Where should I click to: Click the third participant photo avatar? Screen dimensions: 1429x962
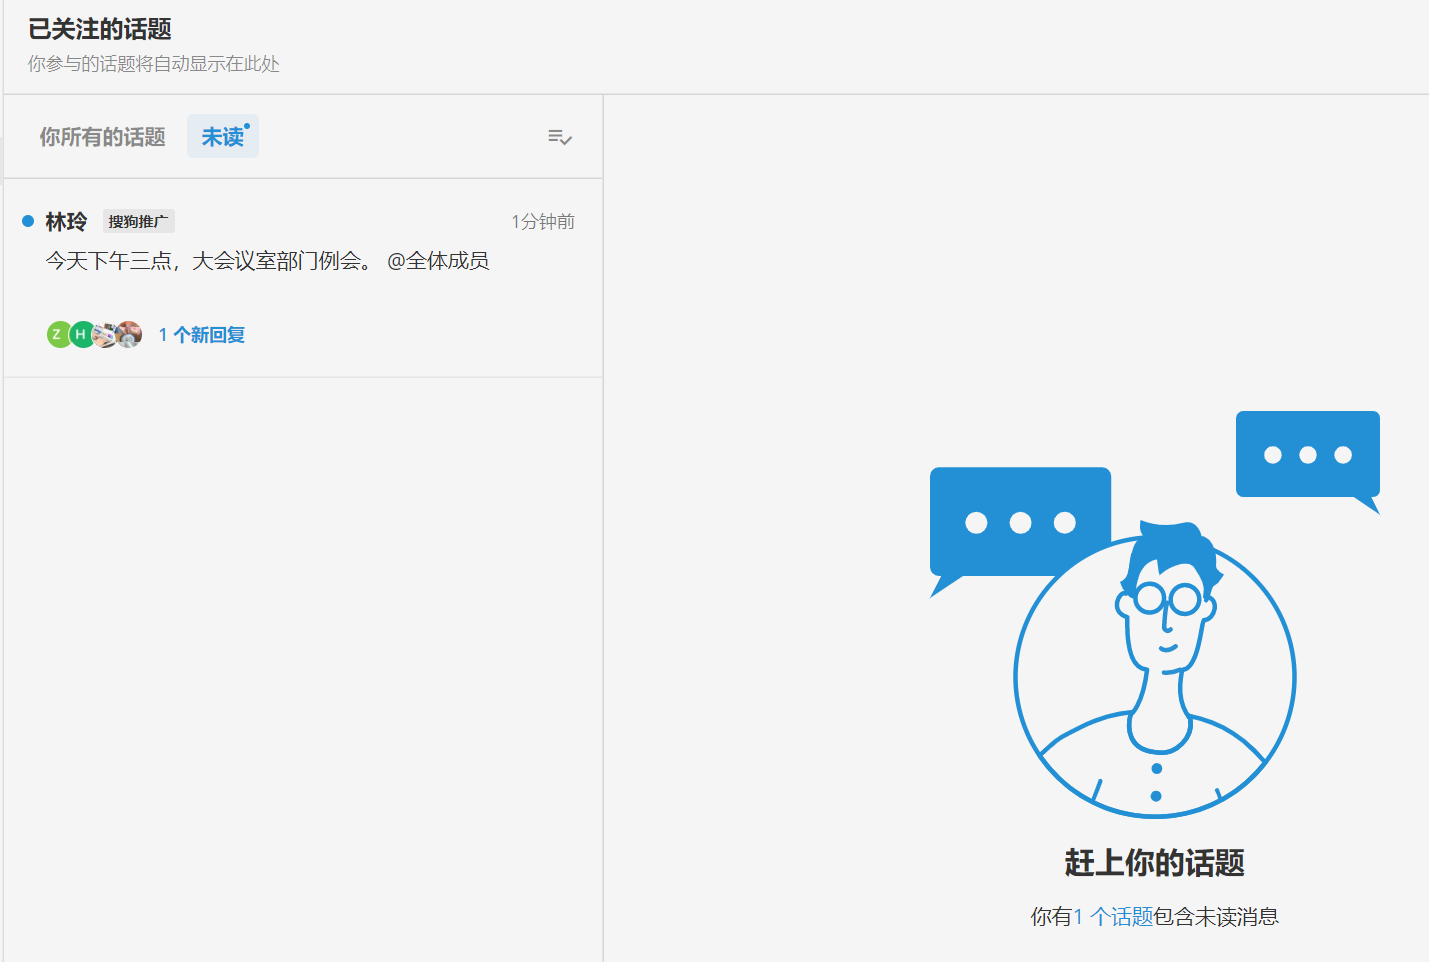pyautogui.click(x=104, y=334)
